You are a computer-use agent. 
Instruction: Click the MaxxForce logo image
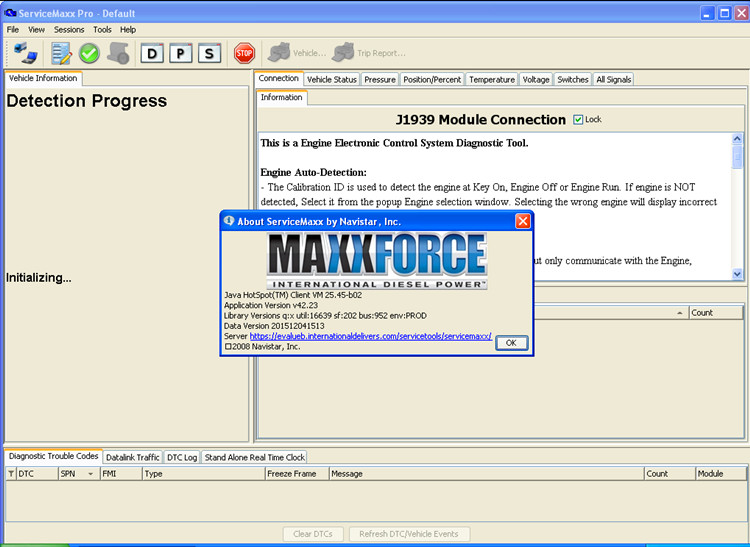377,261
